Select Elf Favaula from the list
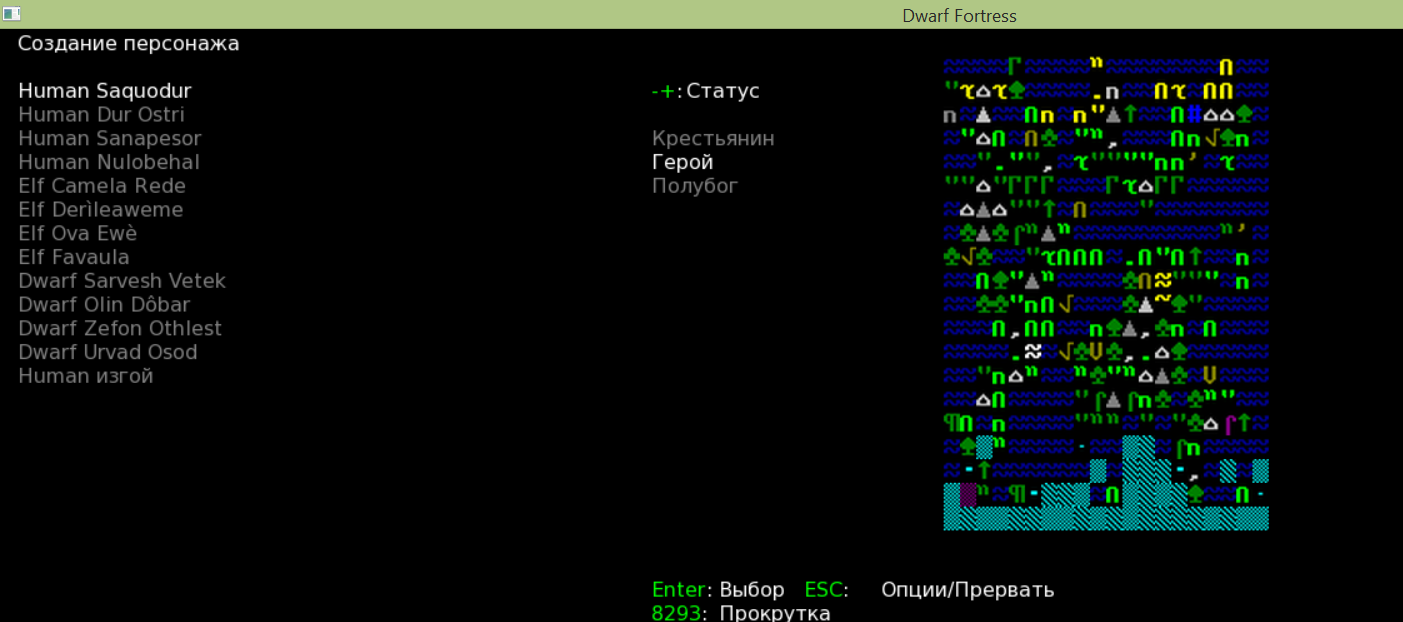1403x622 pixels. [x=74, y=257]
